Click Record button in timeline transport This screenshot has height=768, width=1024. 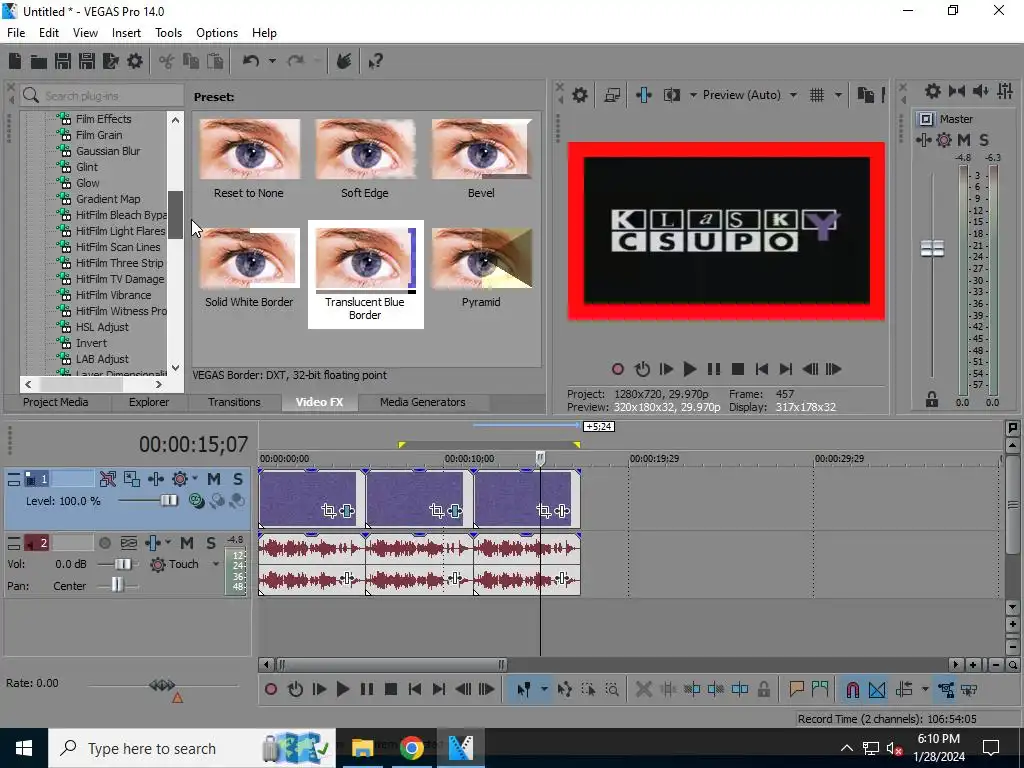pyautogui.click(x=271, y=690)
